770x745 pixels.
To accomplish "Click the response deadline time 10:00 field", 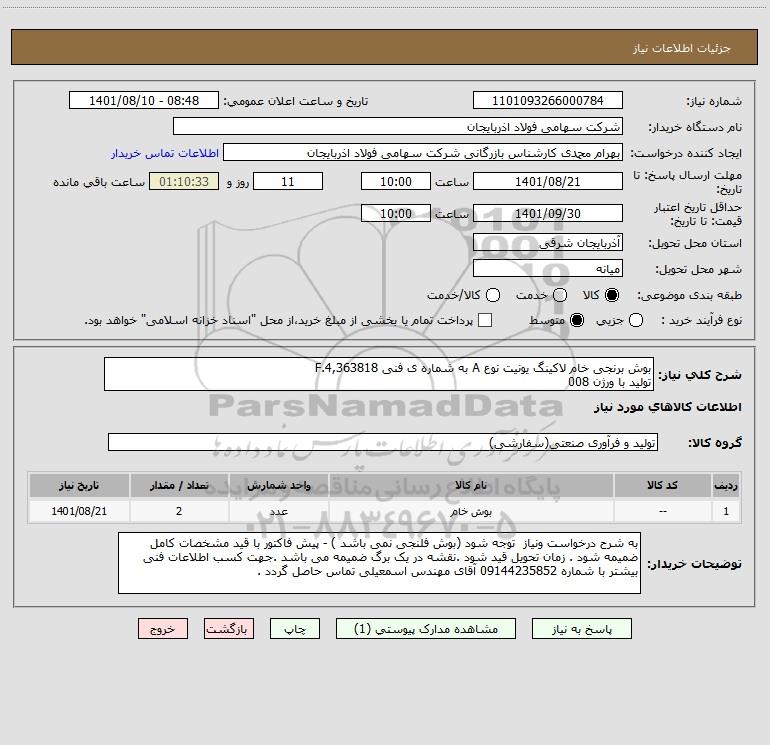I will pyautogui.click(x=396, y=181).
